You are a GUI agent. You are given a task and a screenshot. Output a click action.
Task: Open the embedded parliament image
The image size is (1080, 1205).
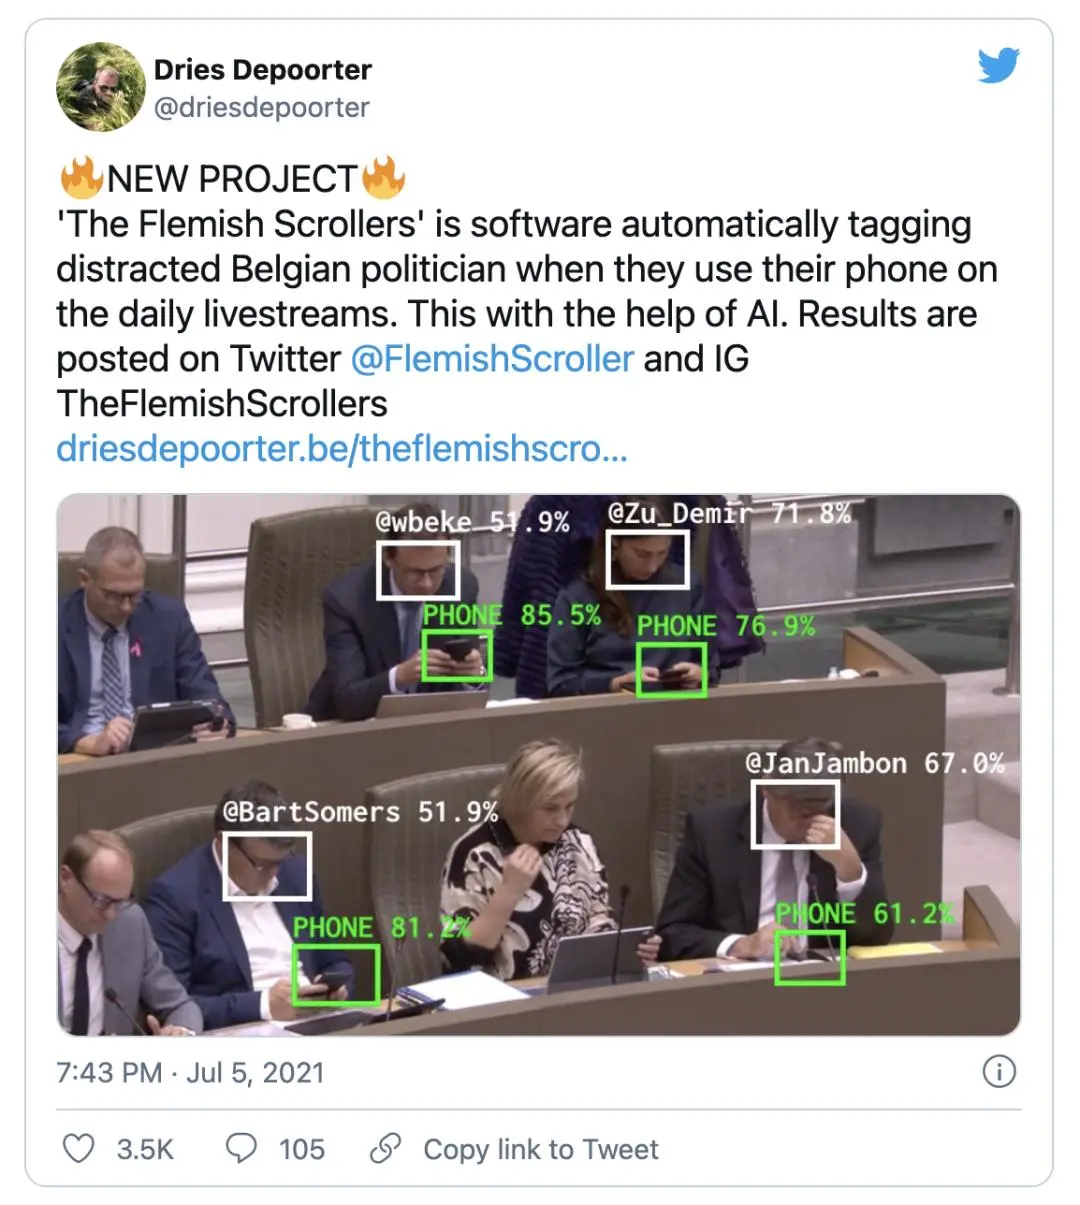(539, 765)
